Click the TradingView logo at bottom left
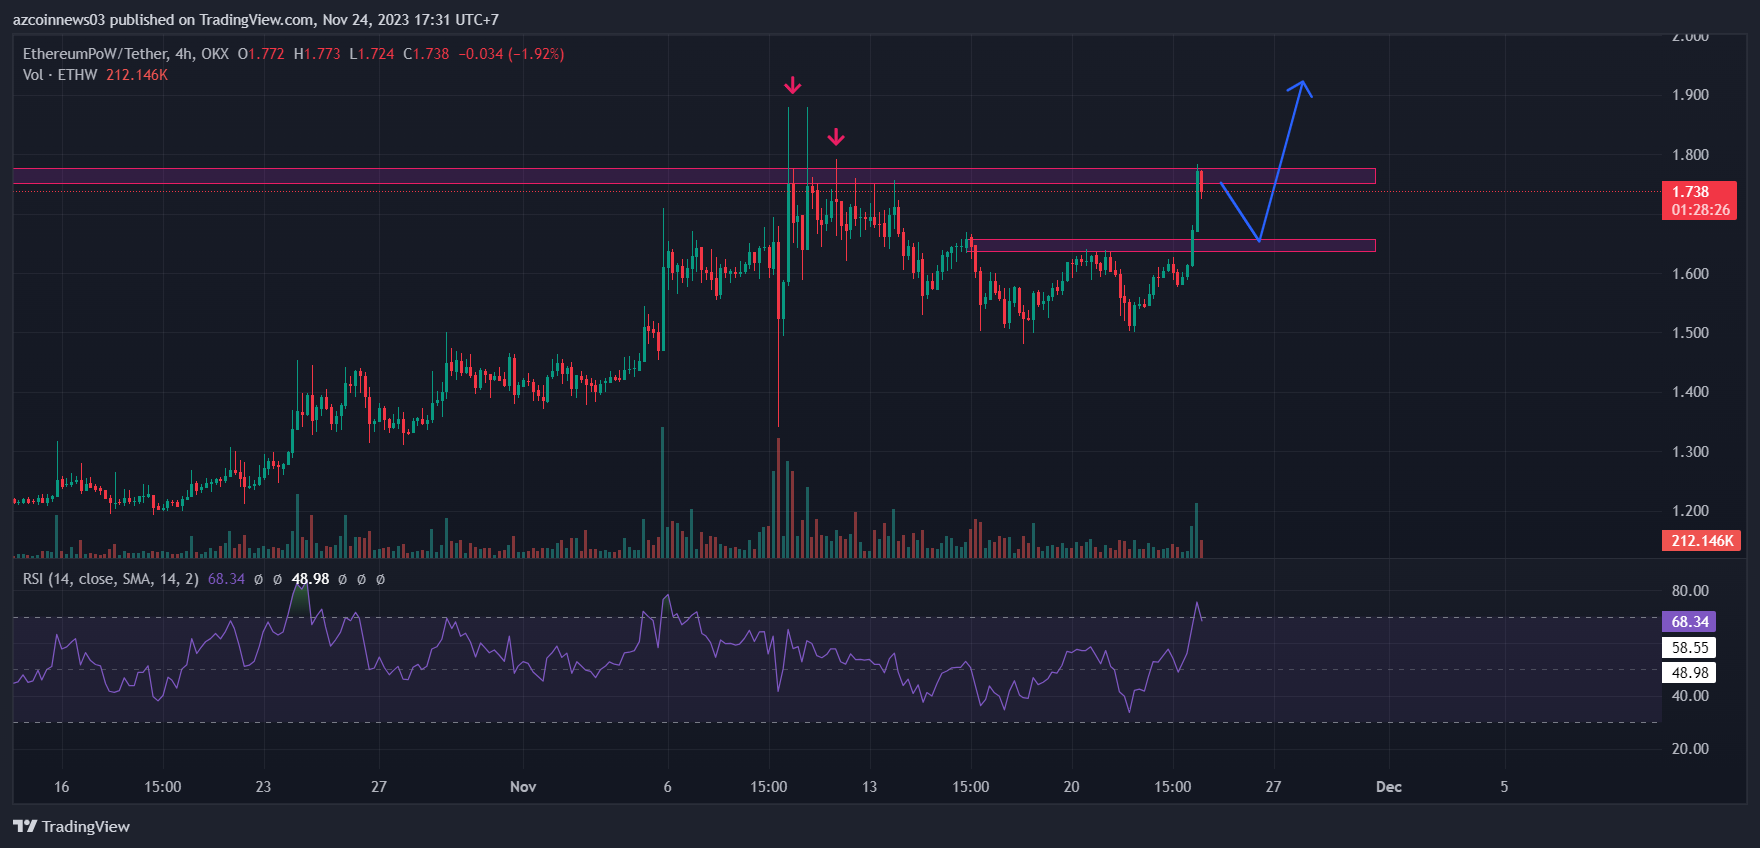1760x848 pixels. (71, 826)
